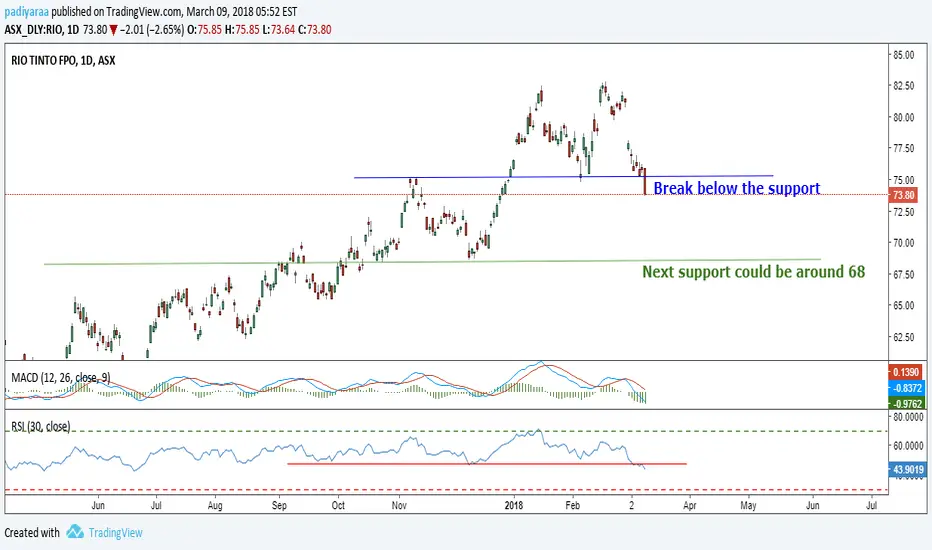This screenshot has width=932, height=550.
Task: Click the Sep label on time axis
Action: pos(279,505)
